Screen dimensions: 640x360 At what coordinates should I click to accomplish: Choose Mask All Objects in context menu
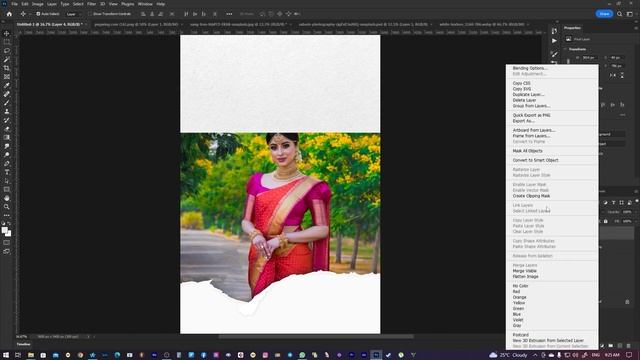pyautogui.click(x=527, y=151)
